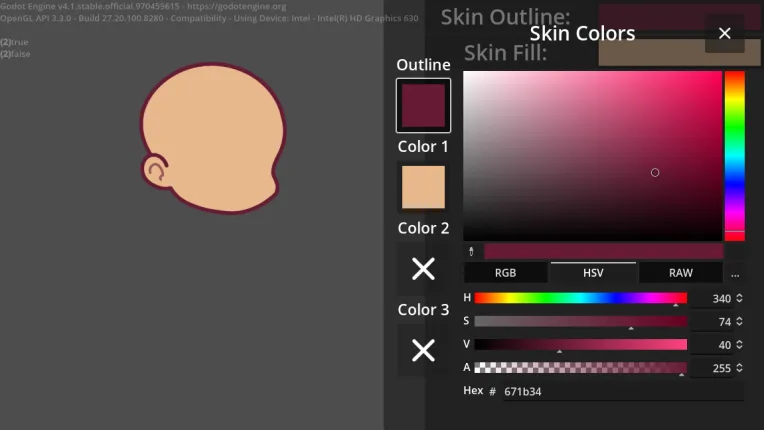Switch to RAW color mode
Viewport: 764px width, 430px height.
coord(680,273)
